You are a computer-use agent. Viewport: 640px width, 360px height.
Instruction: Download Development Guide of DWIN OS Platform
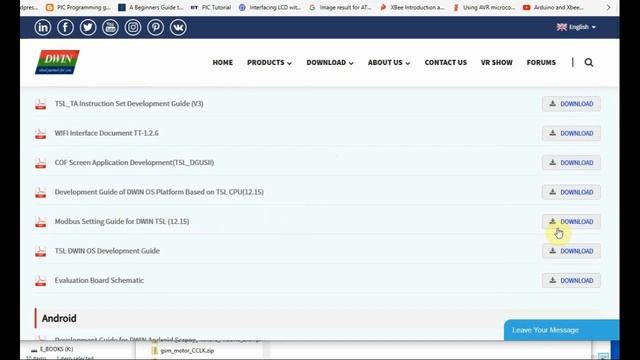[x=571, y=192]
